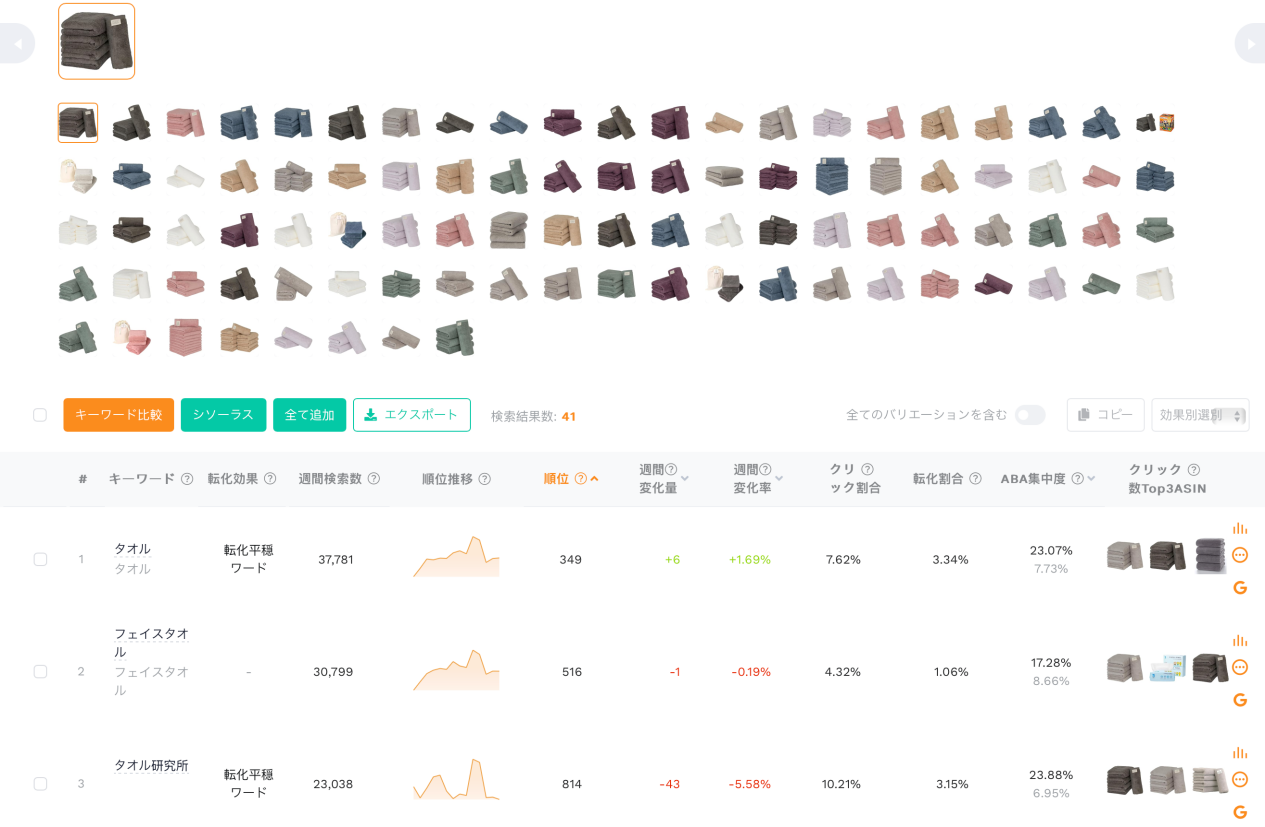Select the checkbox for row 2 フェイスタオル
This screenshot has width=1265, height=827.
click(40, 672)
